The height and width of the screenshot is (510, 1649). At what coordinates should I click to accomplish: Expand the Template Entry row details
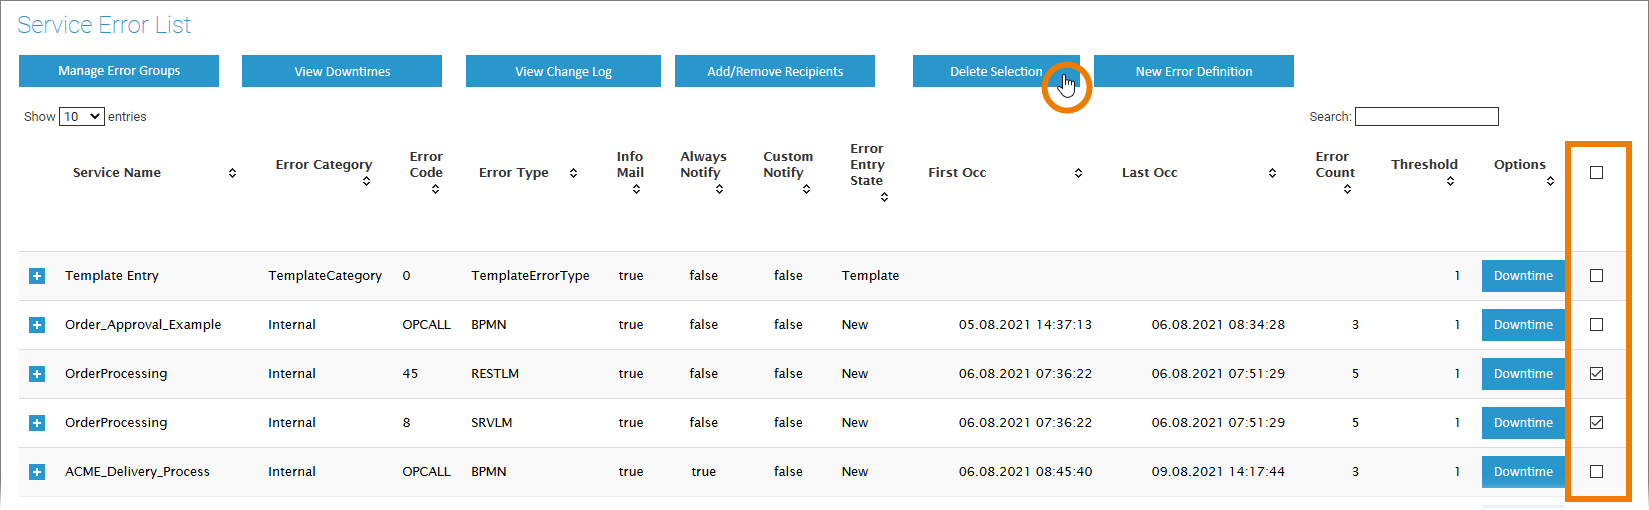pyautogui.click(x=37, y=276)
